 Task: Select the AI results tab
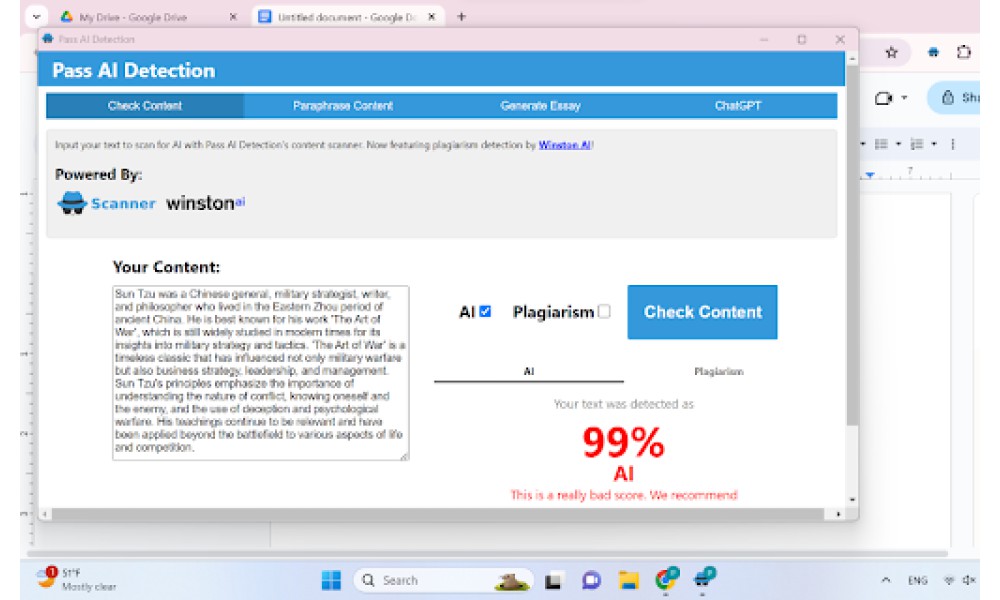pyautogui.click(x=529, y=371)
